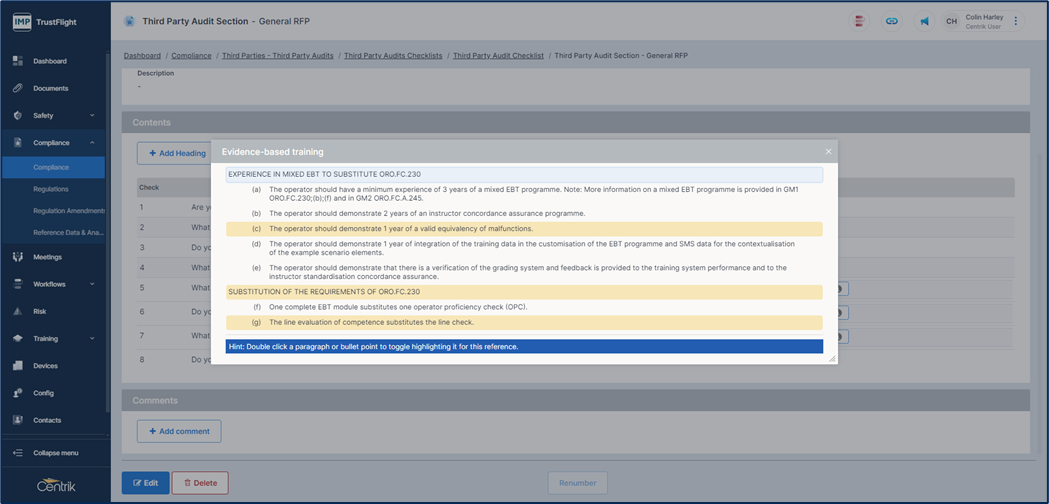This screenshot has height=504, width=1049.
Task: Open the megaphone announcements icon
Action: click(924, 21)
